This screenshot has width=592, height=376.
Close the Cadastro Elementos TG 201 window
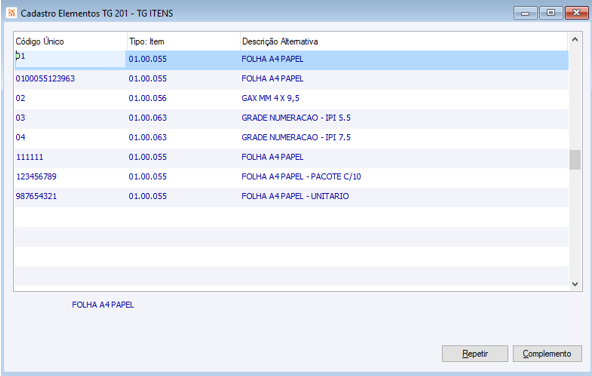(577, 13)
